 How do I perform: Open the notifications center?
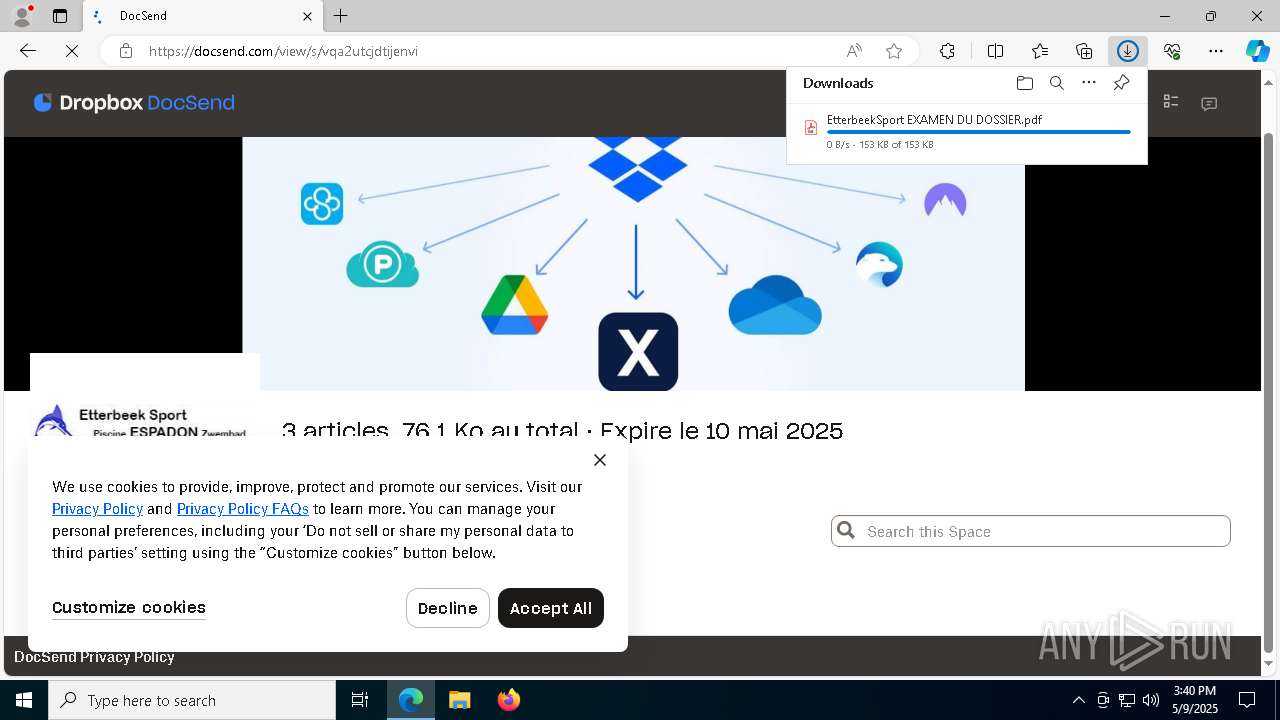click(1247, 700)
